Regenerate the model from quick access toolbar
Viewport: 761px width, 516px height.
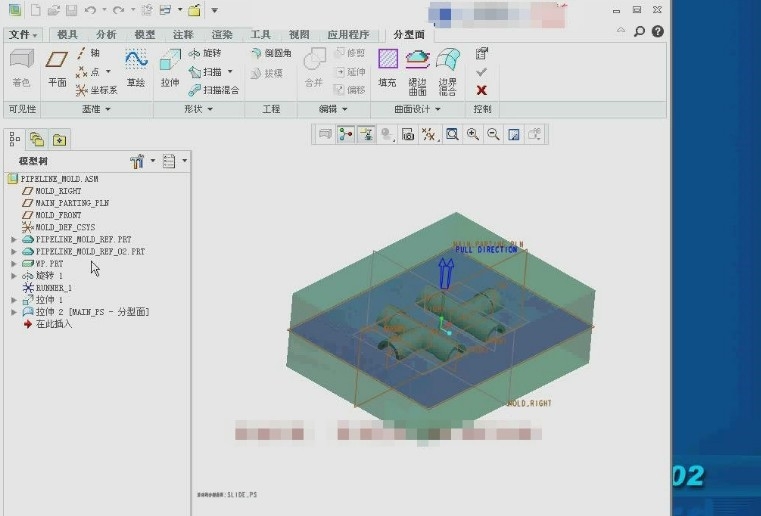[147, 10]
